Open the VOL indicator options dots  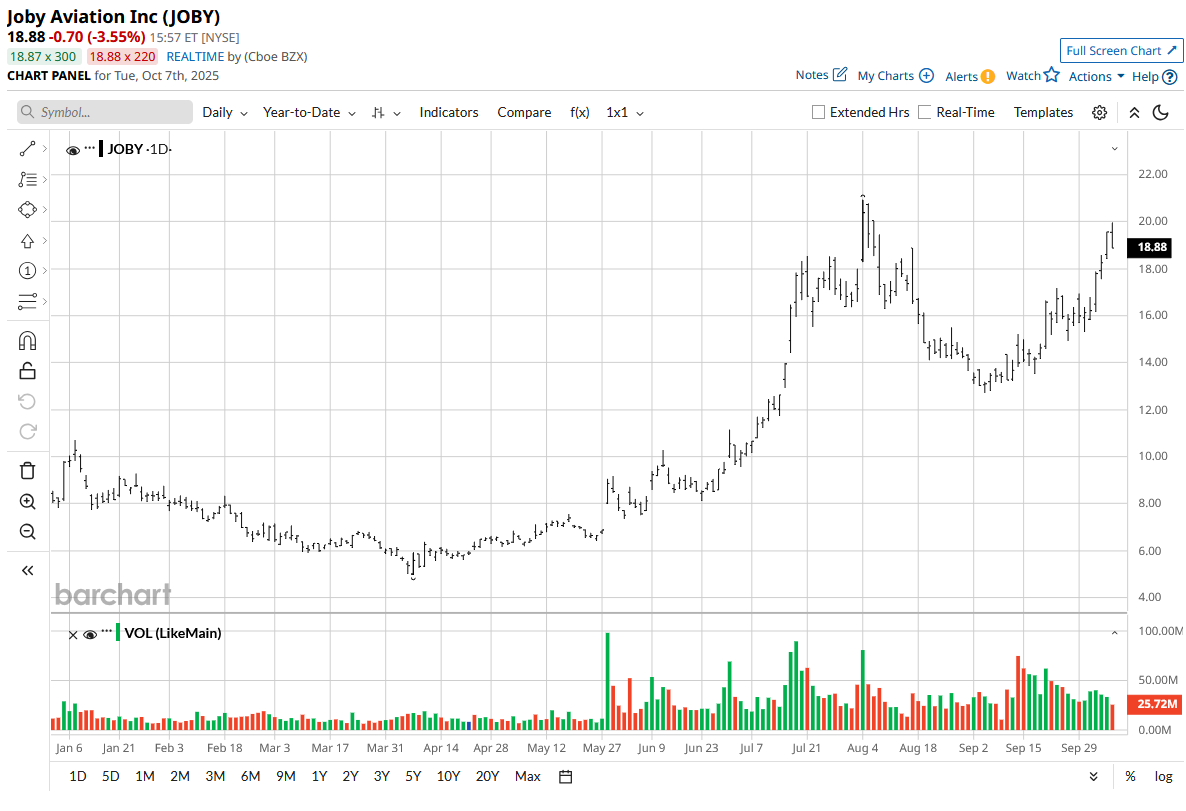(x=107, y=629)
